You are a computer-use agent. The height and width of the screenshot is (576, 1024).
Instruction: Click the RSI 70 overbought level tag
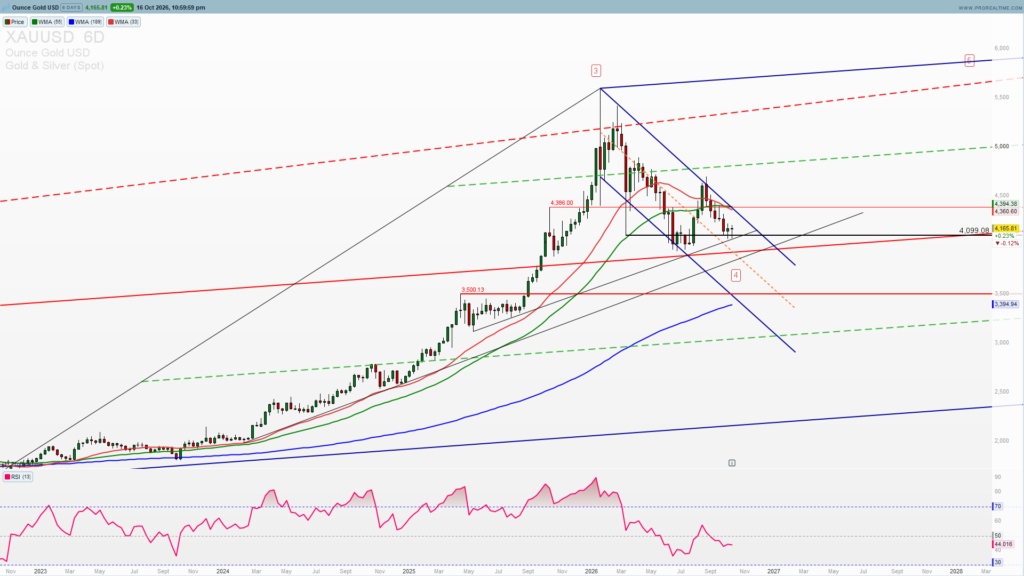click(997, 506)
